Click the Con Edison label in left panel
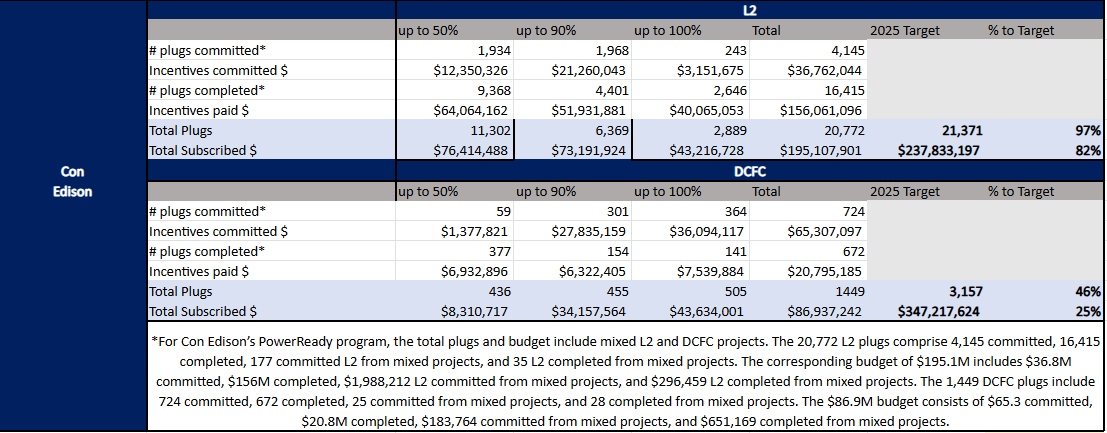 point(73,180)
